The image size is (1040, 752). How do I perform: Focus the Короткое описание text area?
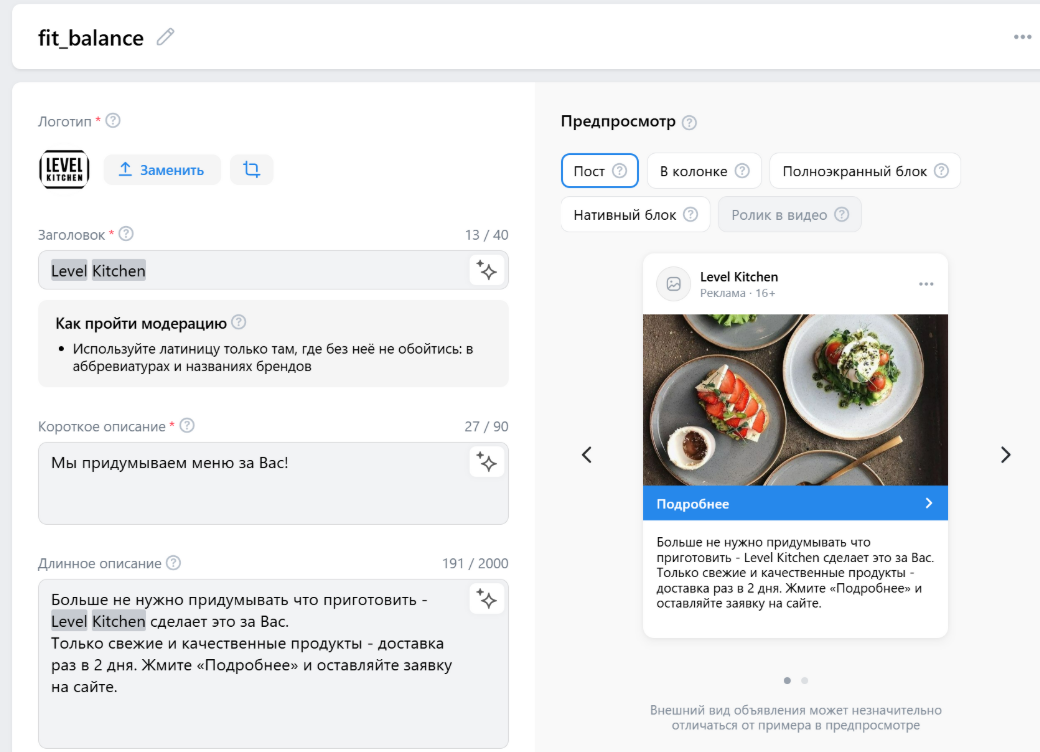pyautogui.click(x=273, y=483)
